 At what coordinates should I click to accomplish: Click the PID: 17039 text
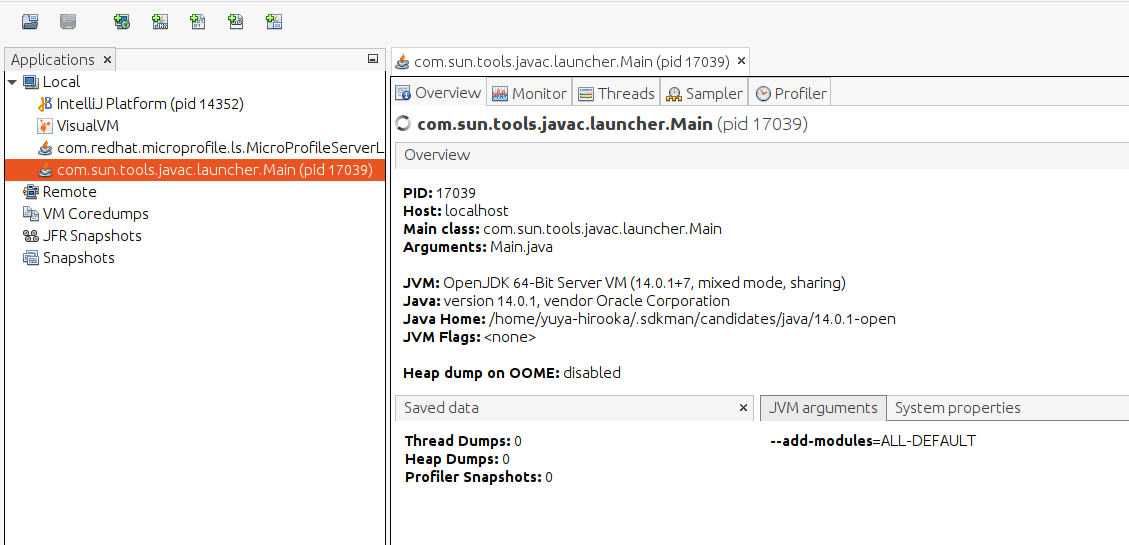point(439,193)
